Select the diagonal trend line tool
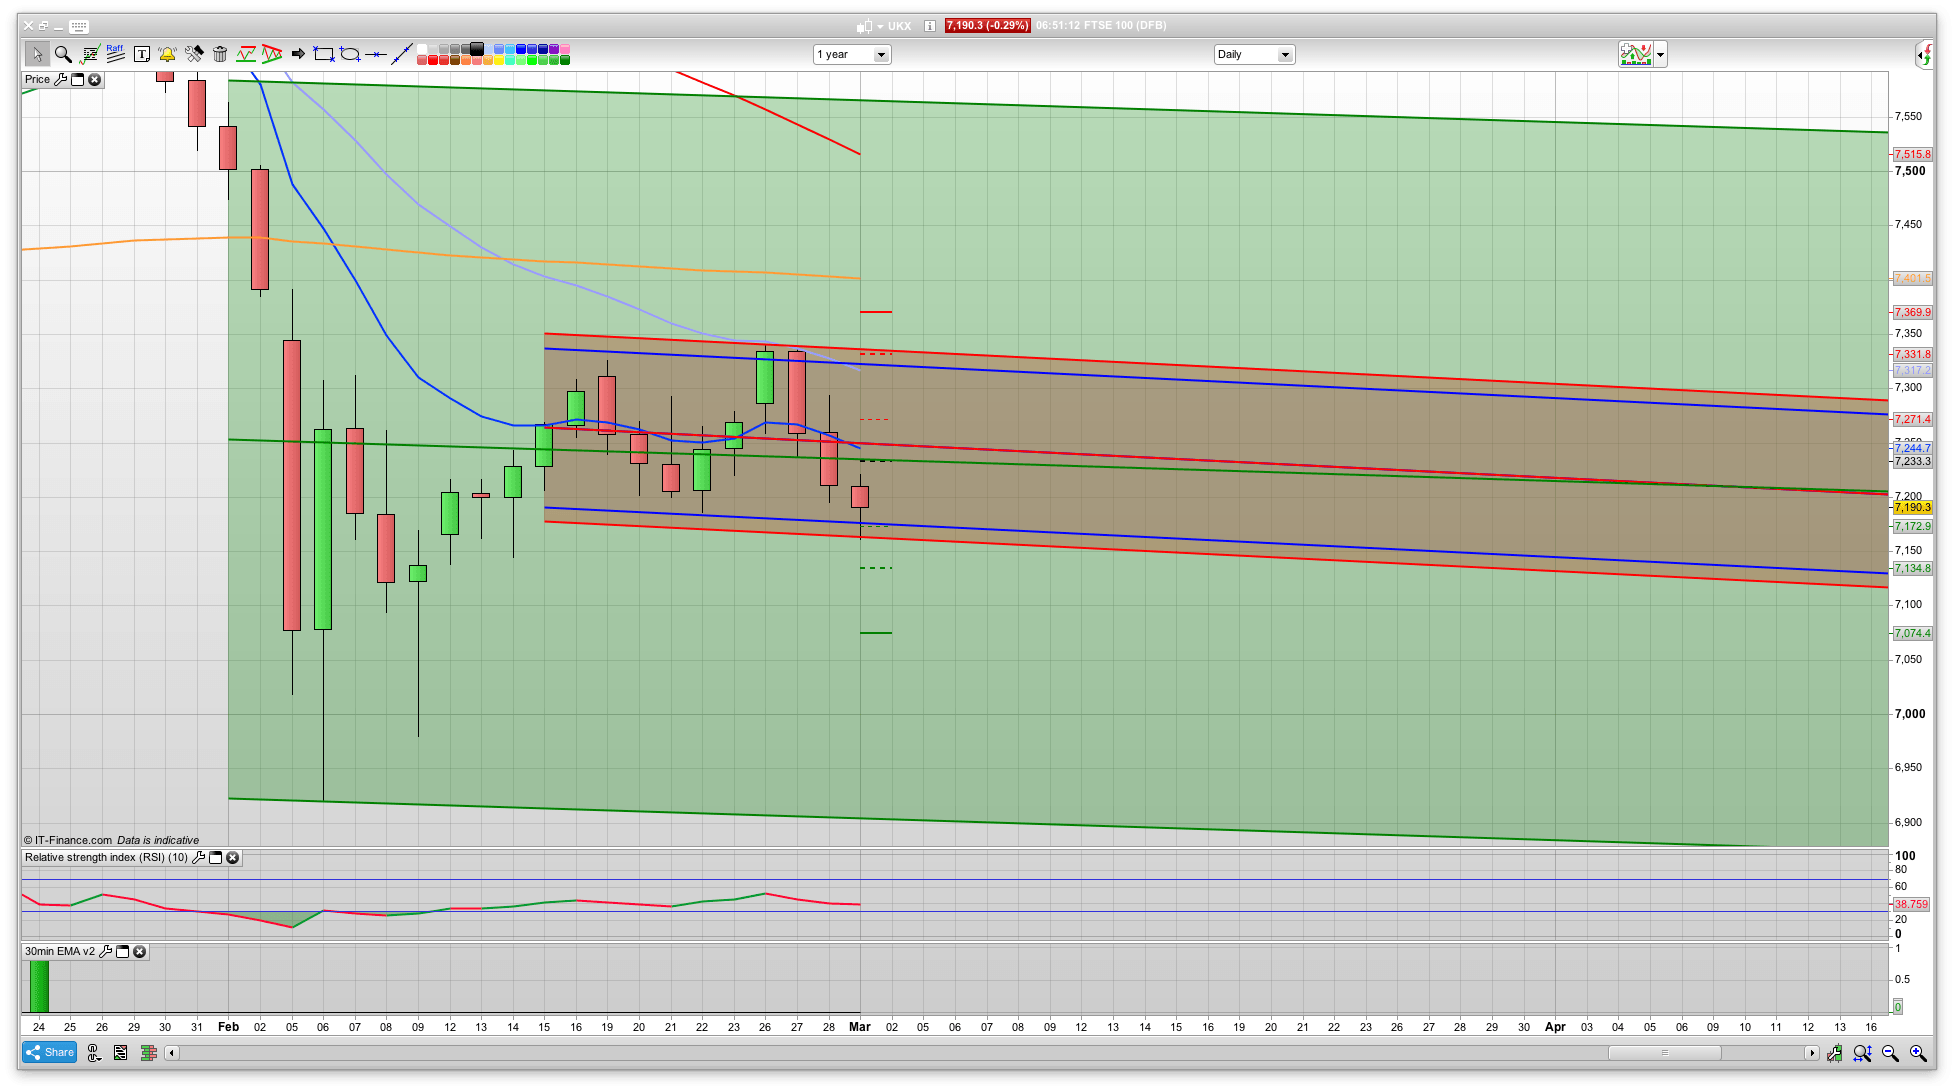Screen dimensions: 1954x1091 tap(401, 54)
